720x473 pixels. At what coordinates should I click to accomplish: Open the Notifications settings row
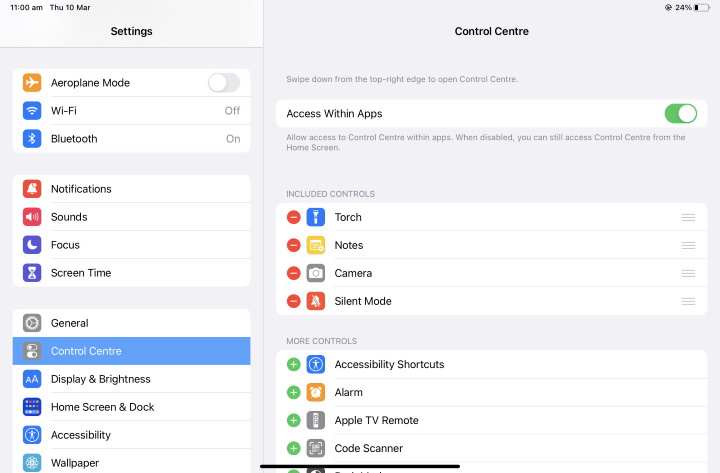[131, 189]
